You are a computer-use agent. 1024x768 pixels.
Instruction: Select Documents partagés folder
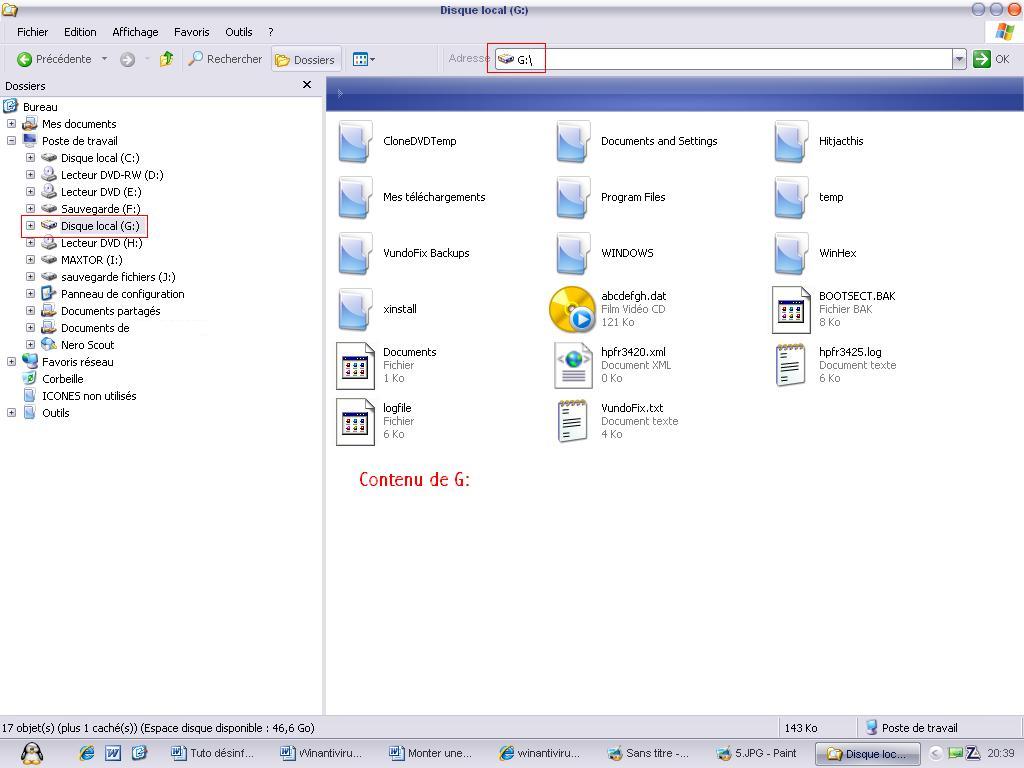click(x=110, y=311)
